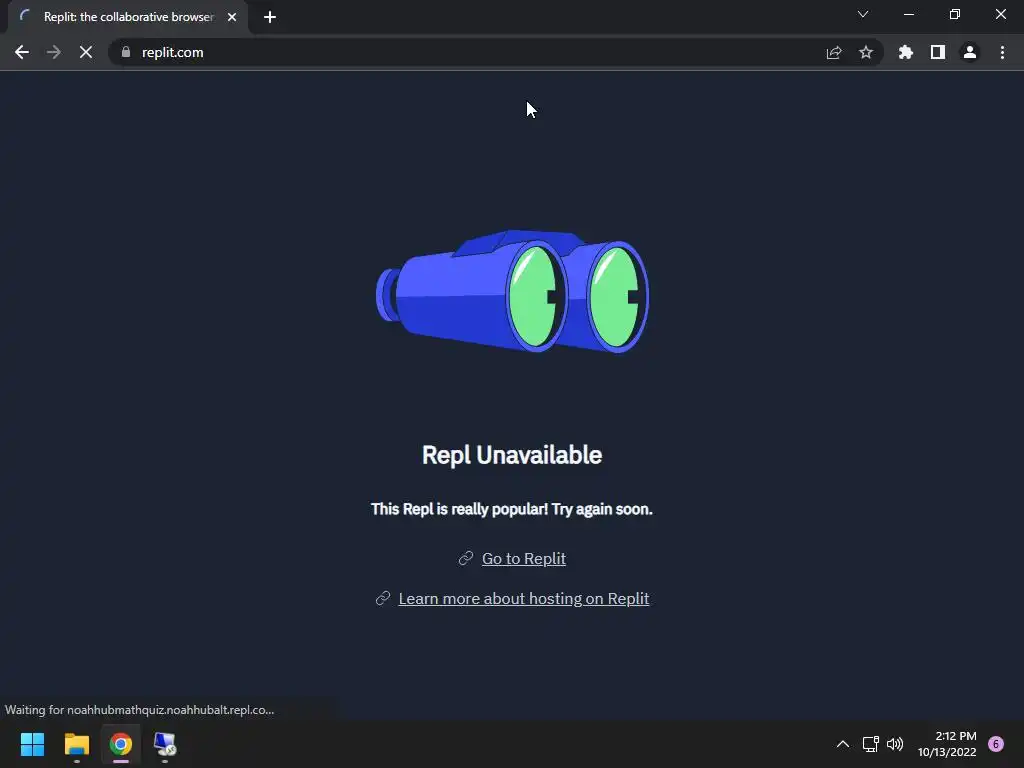Go back to the previous page

click(x=22, y=52)
